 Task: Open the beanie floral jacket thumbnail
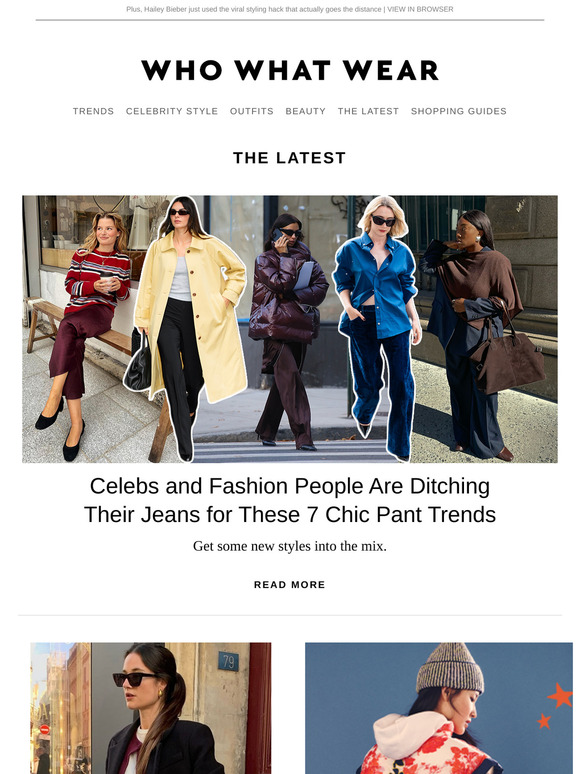[439, 708]
